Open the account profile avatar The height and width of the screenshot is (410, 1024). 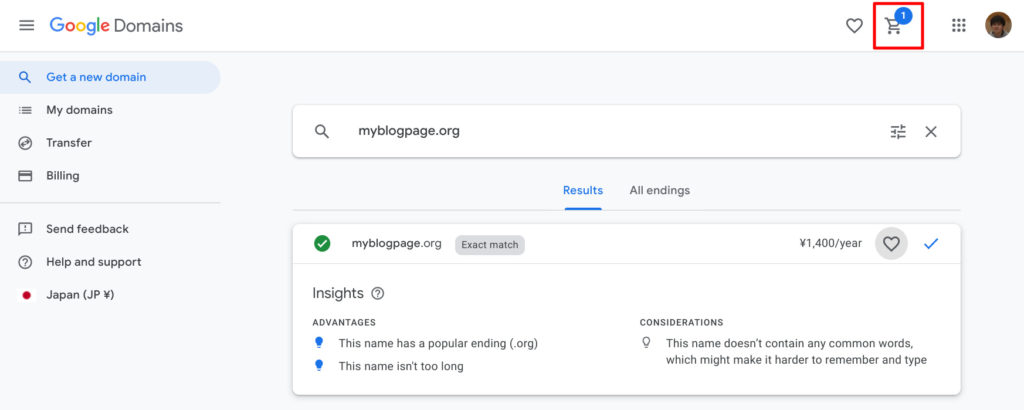(x=998, y=25)
